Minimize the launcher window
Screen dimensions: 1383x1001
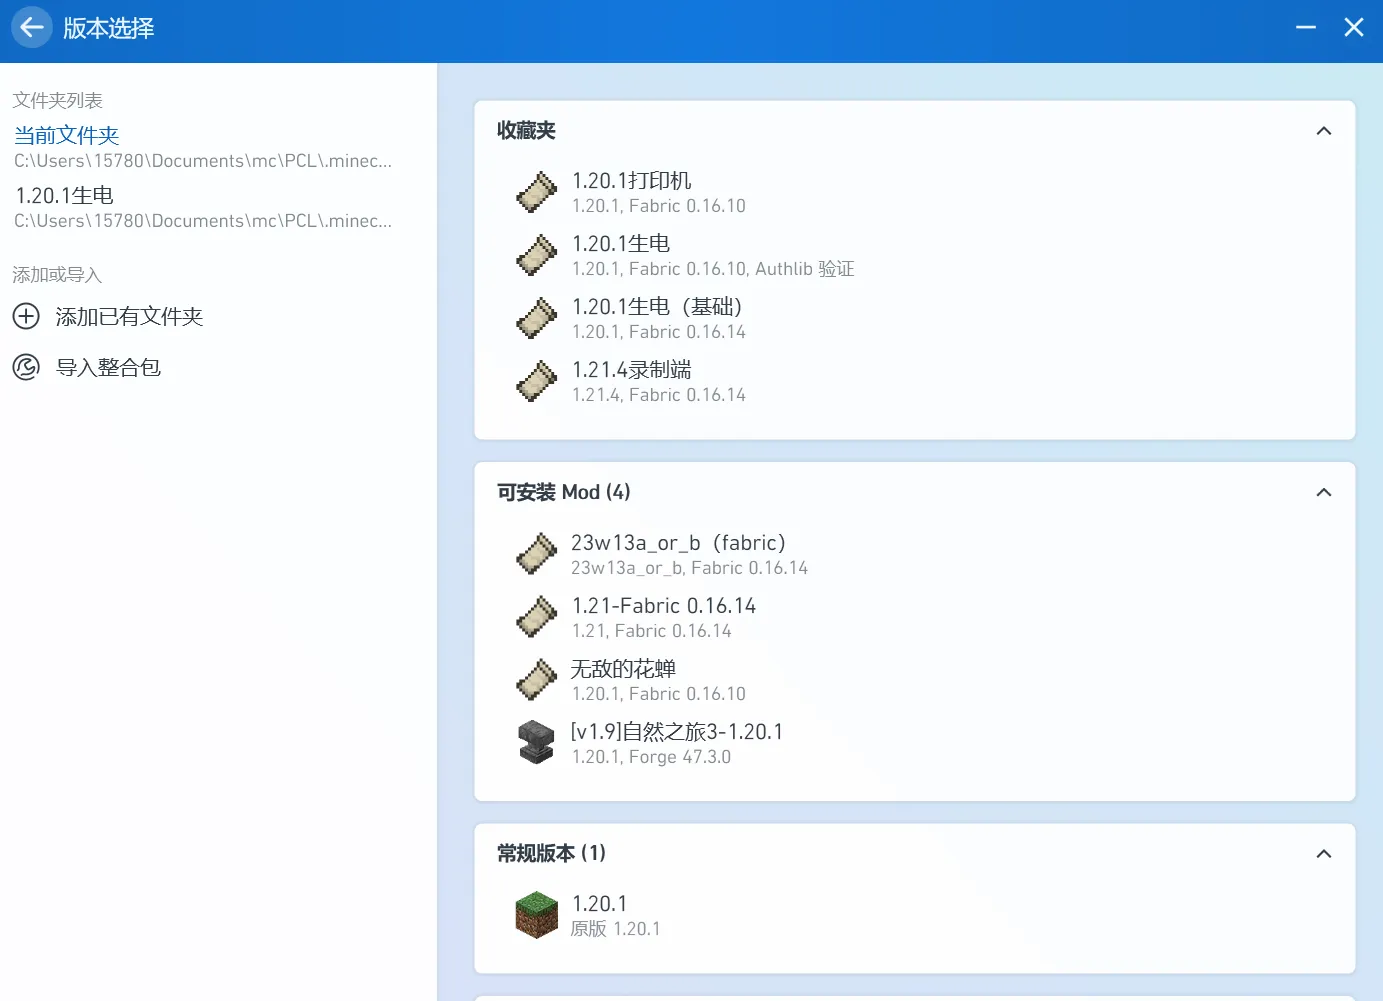(1305, 28)
